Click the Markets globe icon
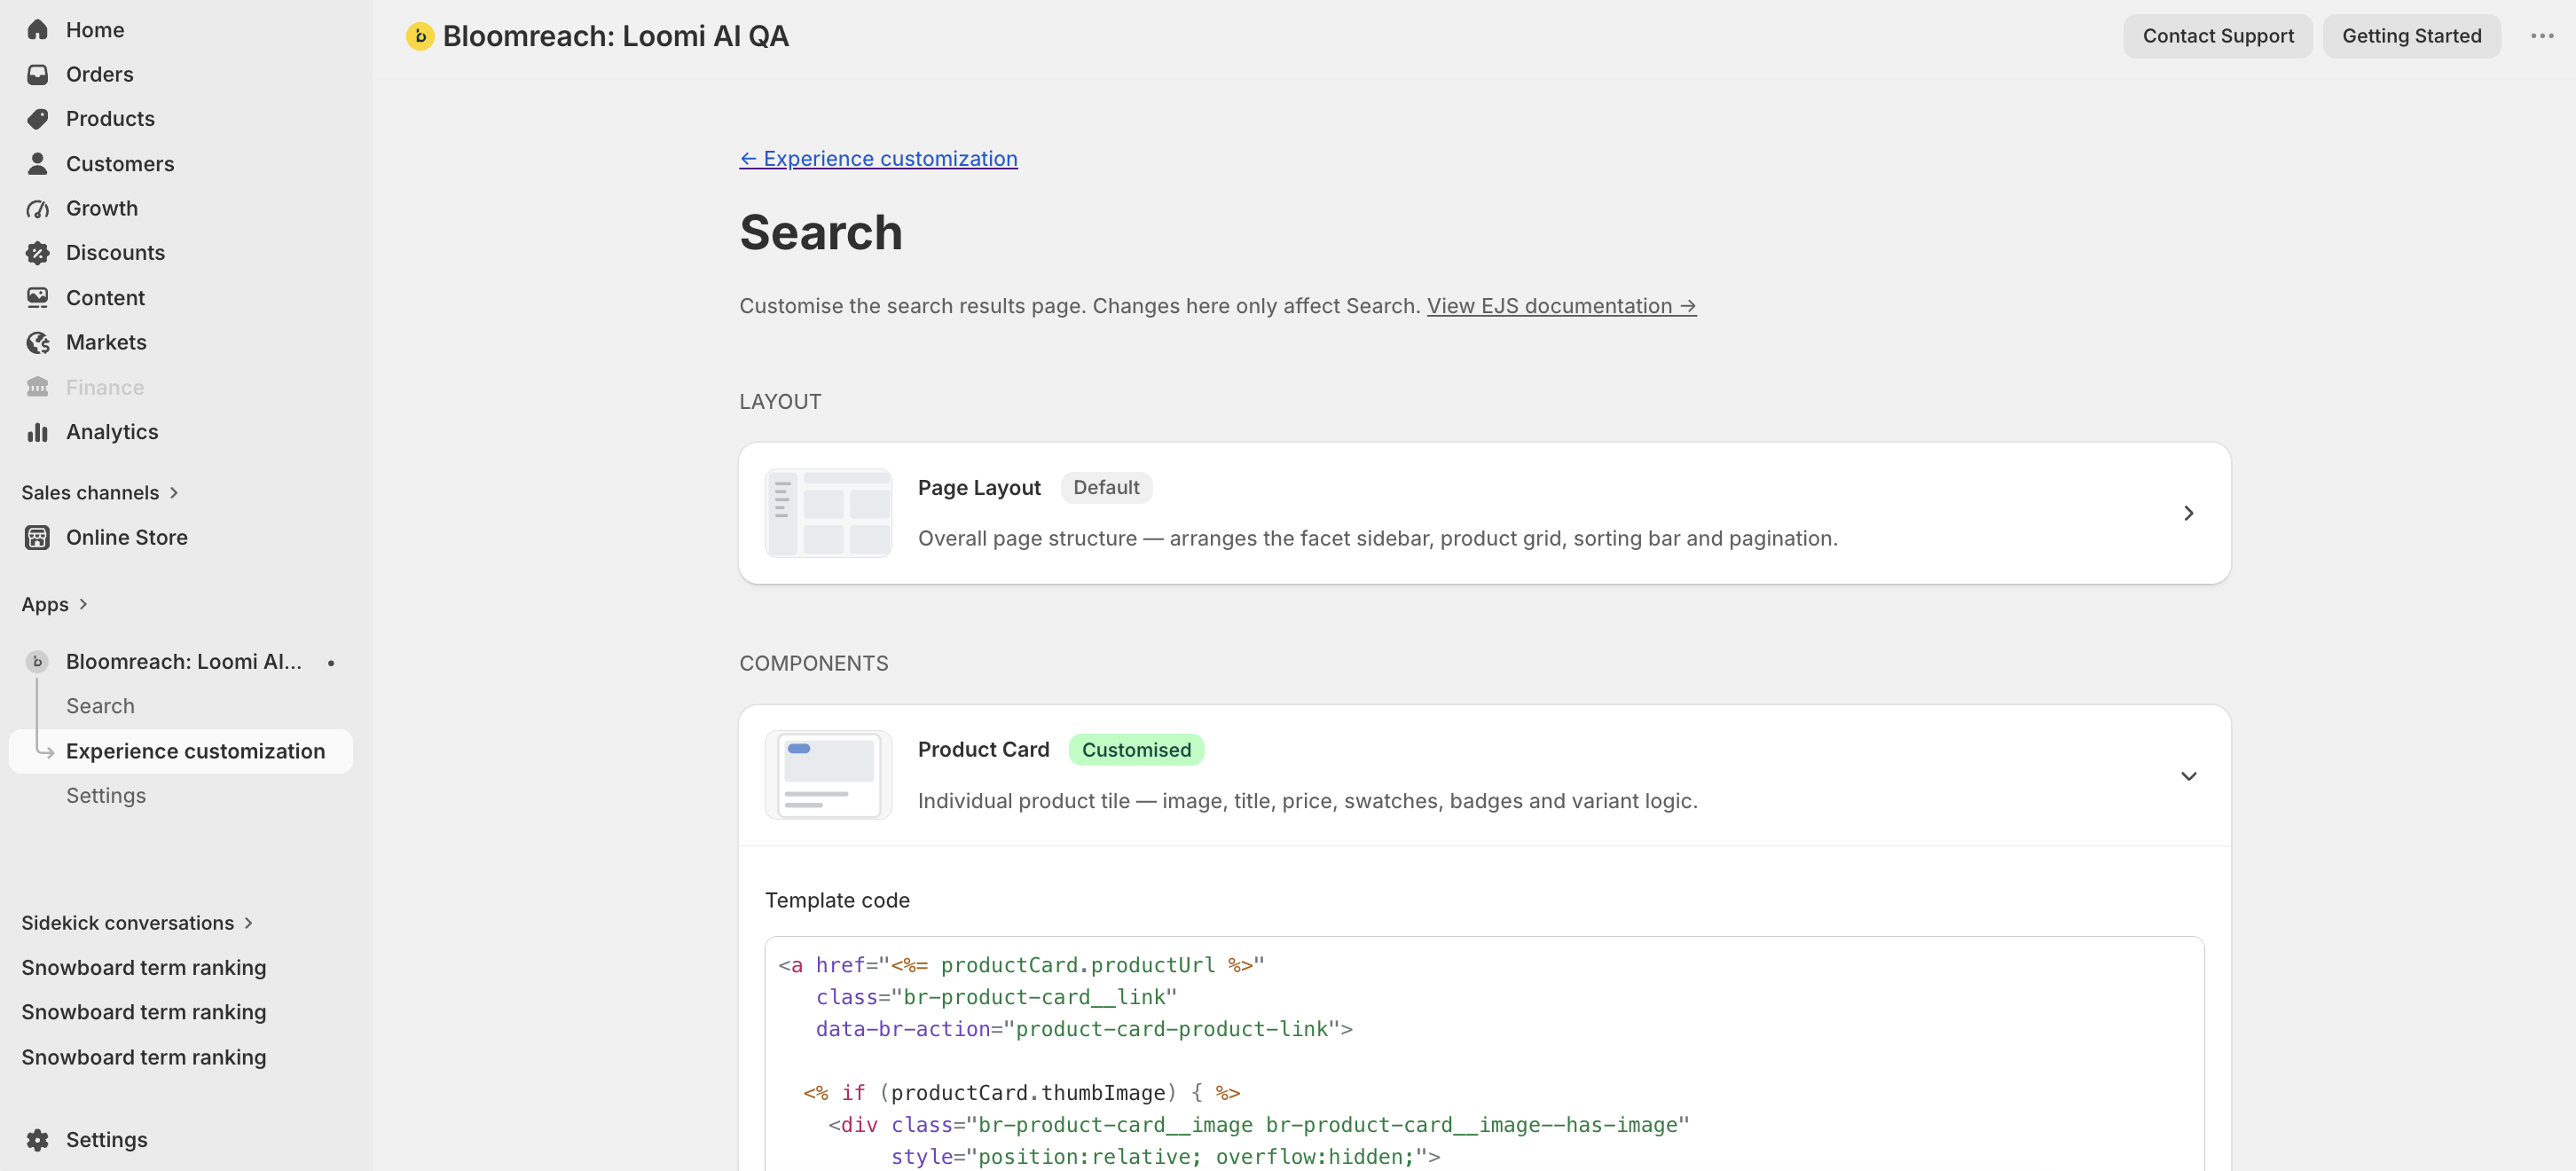 [37, 342]
